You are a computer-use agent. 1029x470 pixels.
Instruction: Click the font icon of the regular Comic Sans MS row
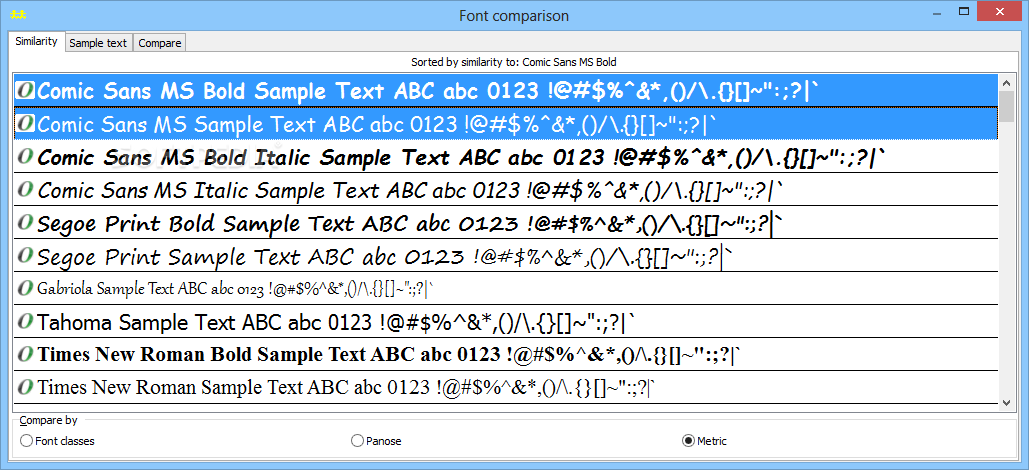tap(25, 123)
